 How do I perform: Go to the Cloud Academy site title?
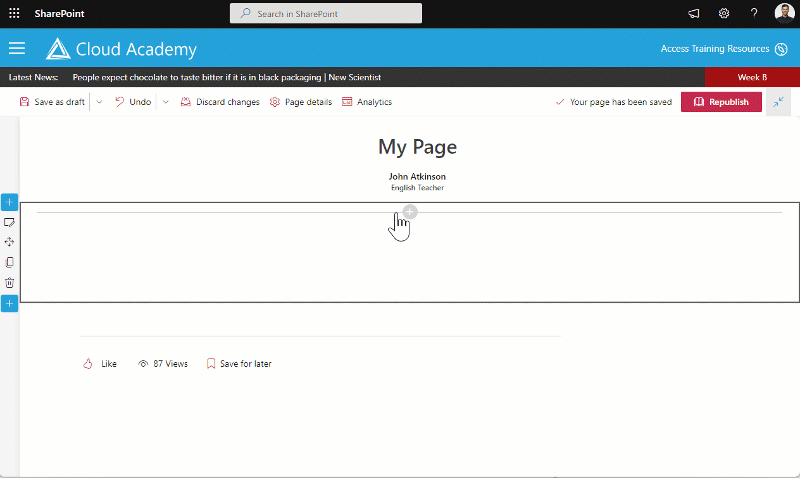point(136,49)
